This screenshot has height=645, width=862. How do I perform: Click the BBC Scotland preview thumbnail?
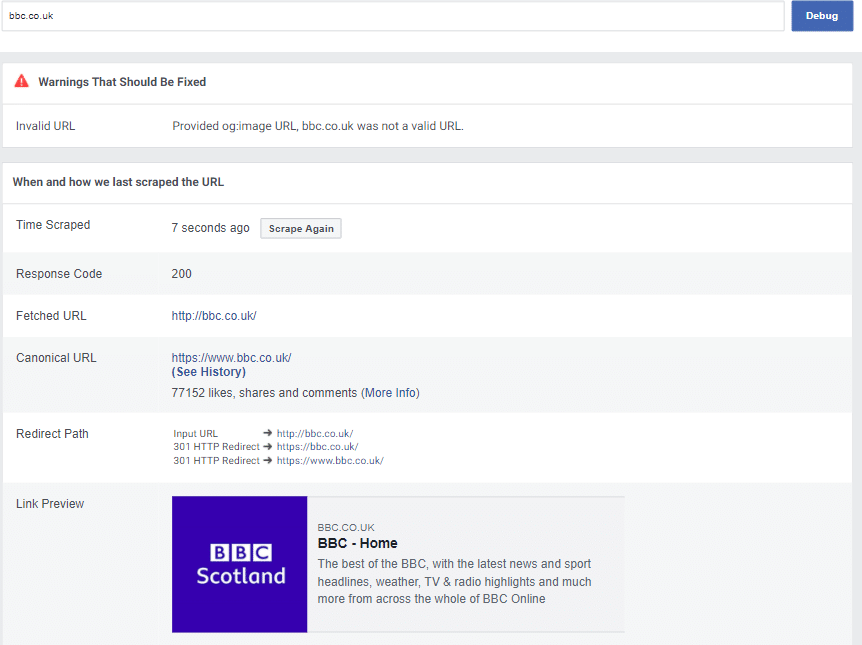tap(240, 564)
